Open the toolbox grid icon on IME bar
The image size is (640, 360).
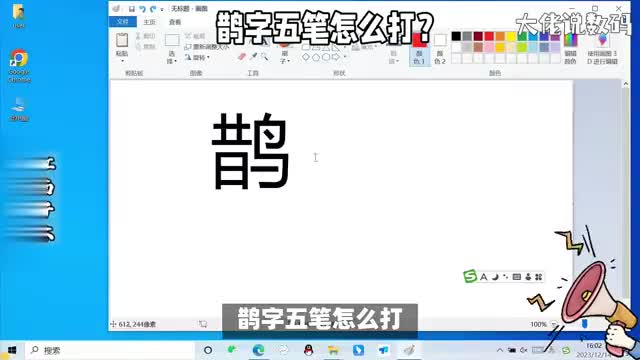(x=539, y=277)
